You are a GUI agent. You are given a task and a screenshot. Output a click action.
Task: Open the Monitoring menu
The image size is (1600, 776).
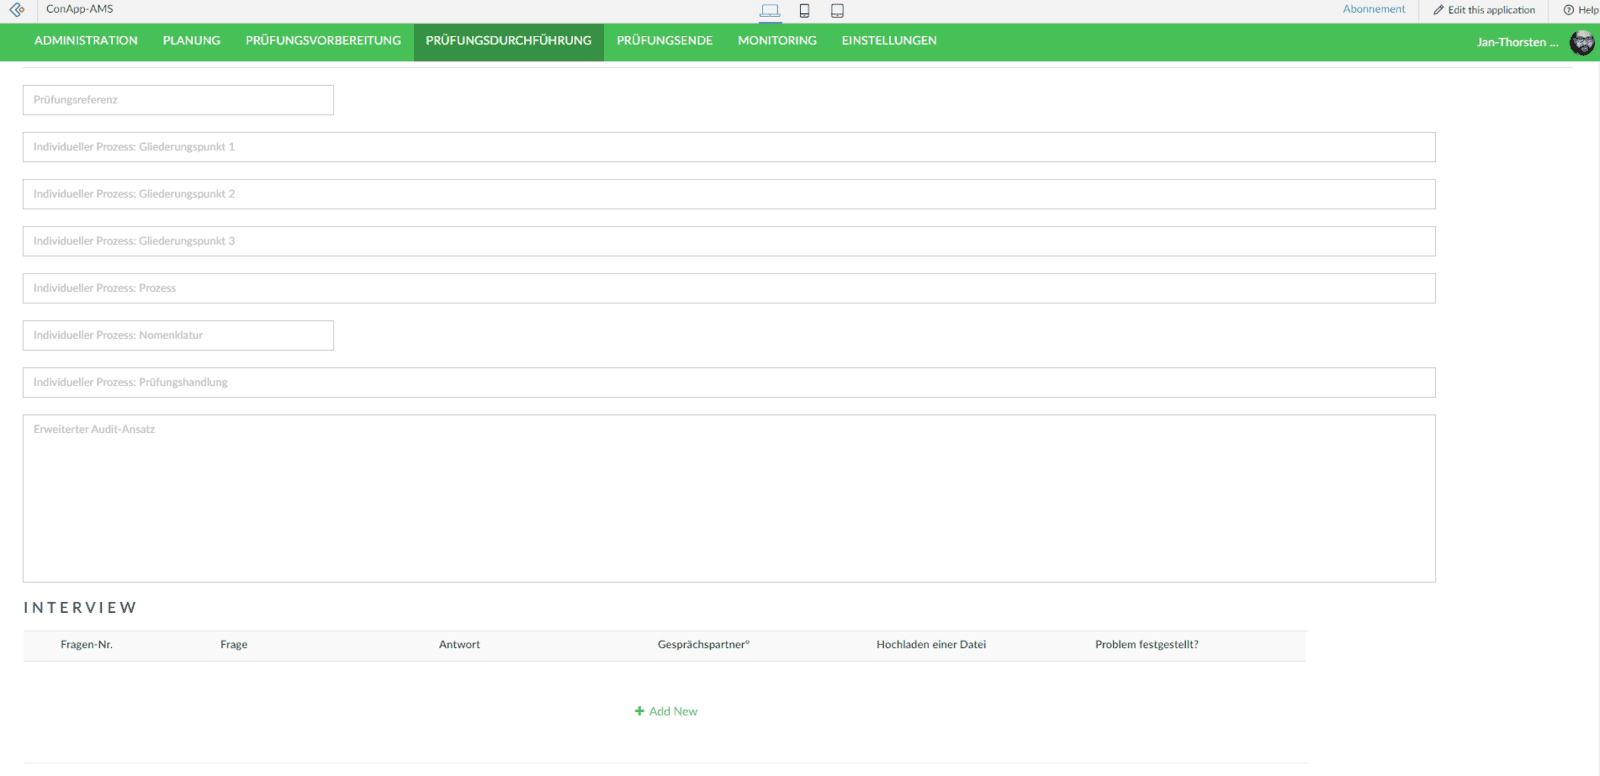click(777, 41)
